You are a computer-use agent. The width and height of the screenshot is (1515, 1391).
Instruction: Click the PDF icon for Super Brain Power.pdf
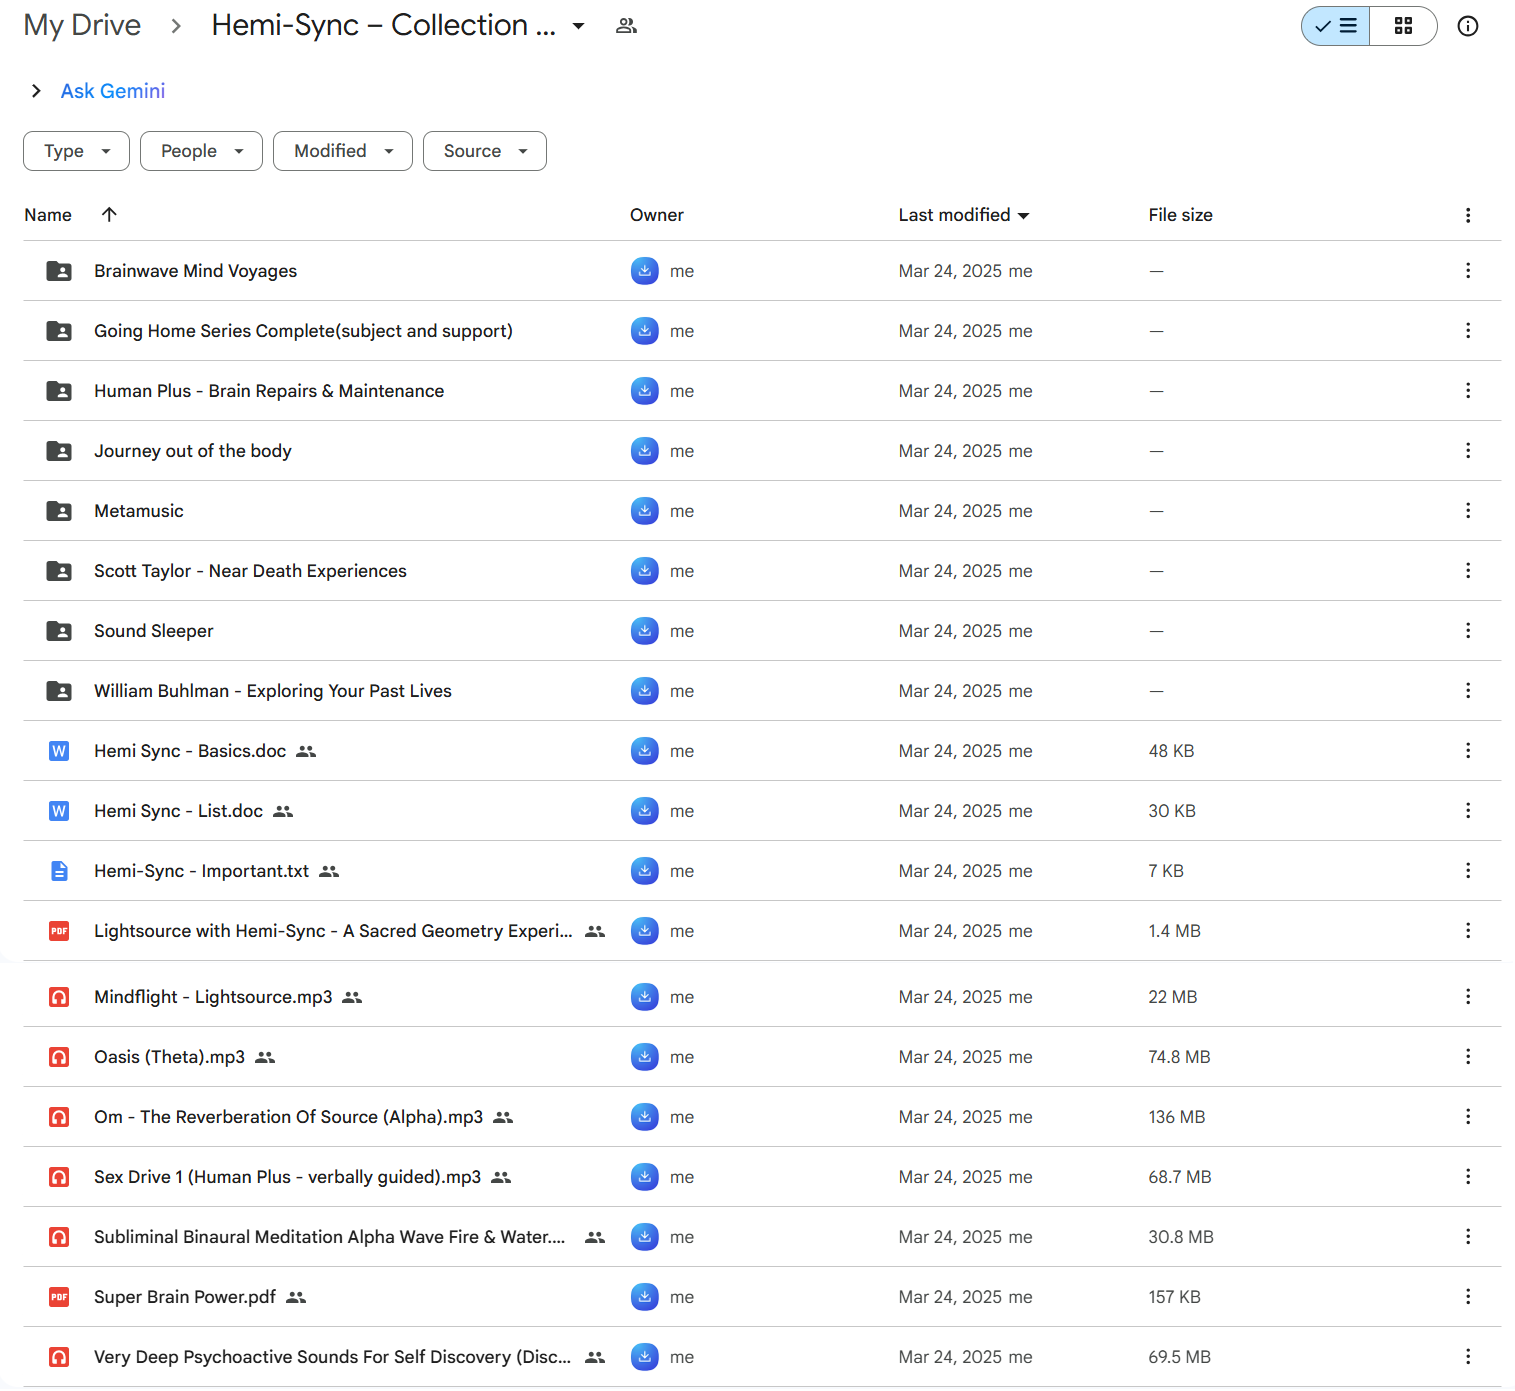coord(59,1297)
